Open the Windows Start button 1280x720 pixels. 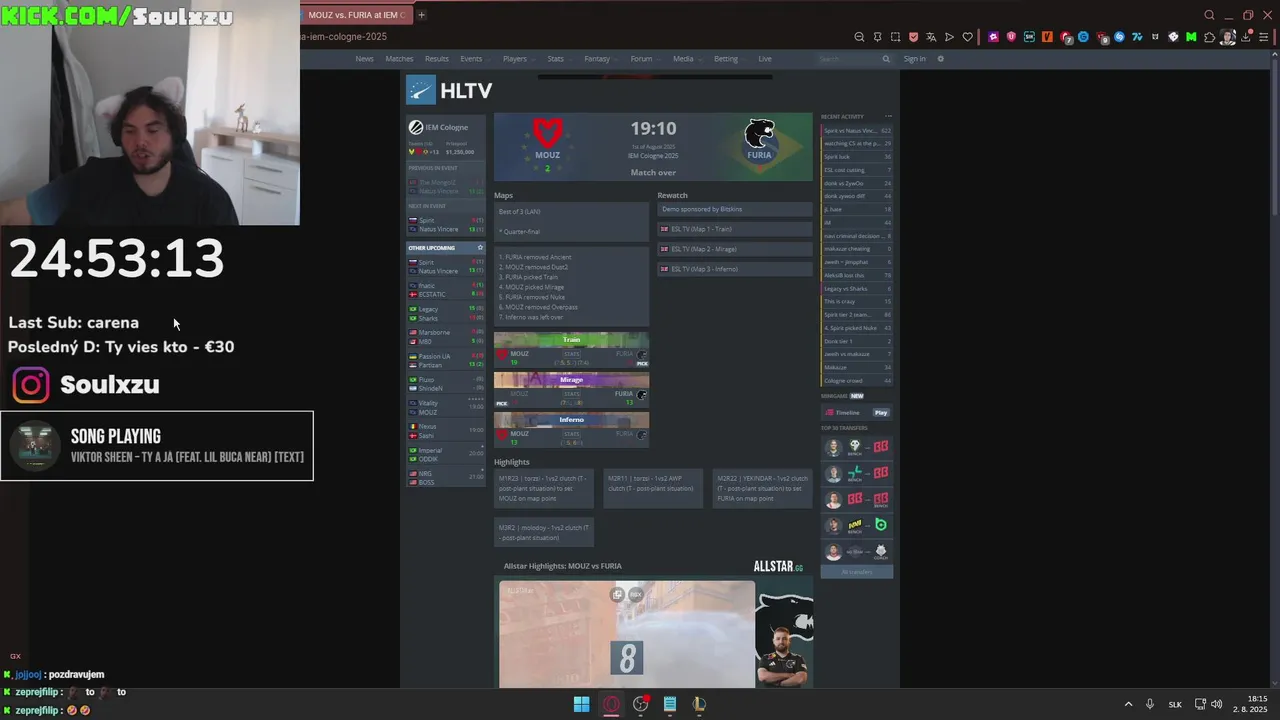(x=581, y=704)
